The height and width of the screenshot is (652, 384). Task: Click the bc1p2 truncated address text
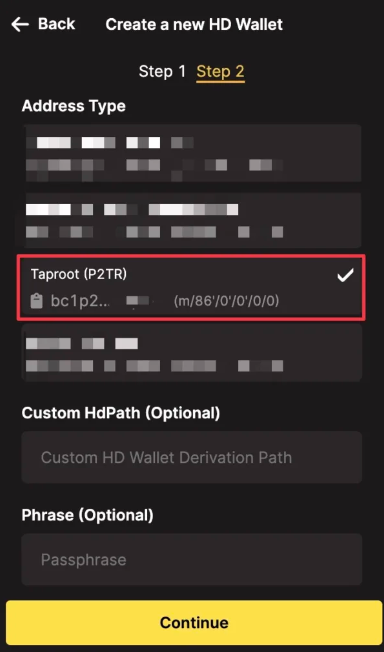point(80,301)
